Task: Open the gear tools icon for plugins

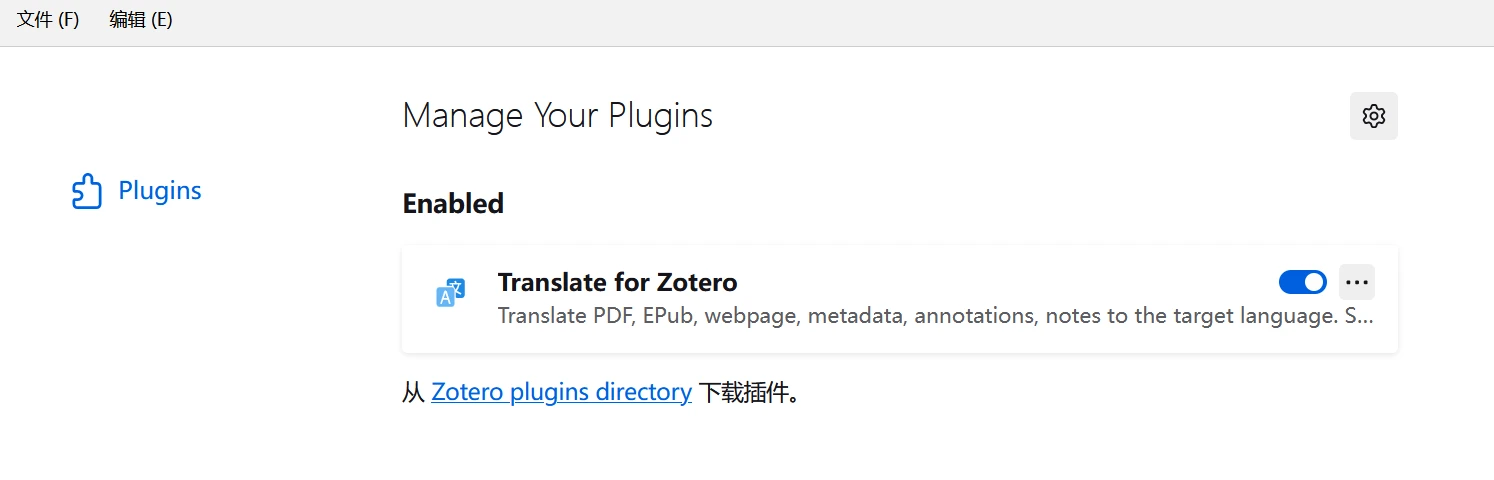Action: tap(1373, 116)
